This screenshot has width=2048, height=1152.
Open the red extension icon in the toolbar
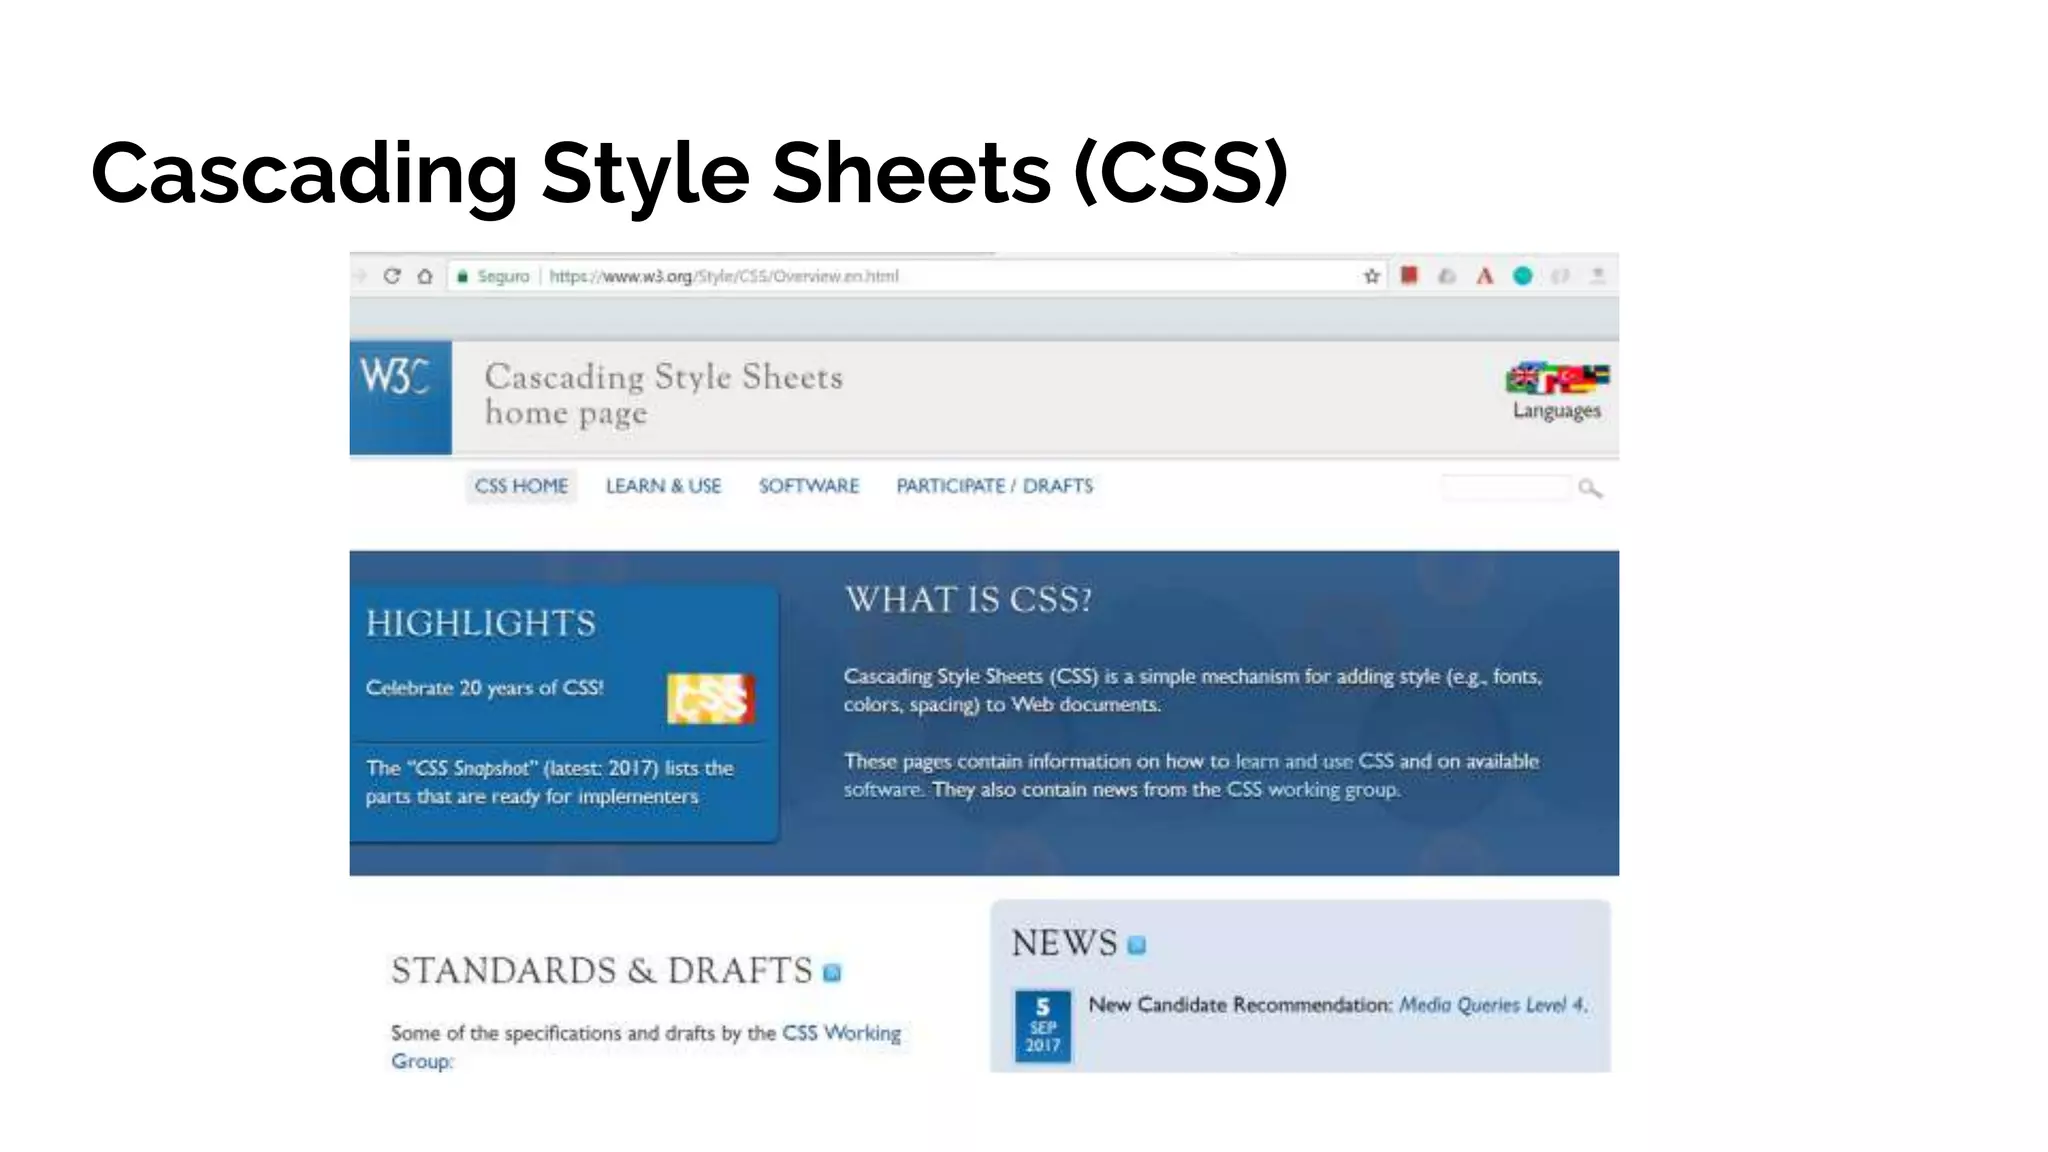pos(1409,275)
